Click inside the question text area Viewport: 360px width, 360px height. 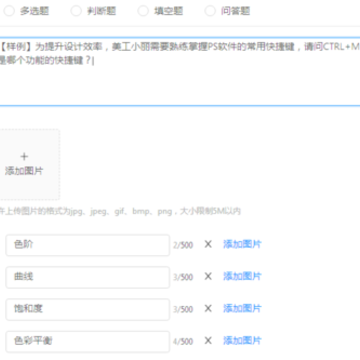click(180, 72)
